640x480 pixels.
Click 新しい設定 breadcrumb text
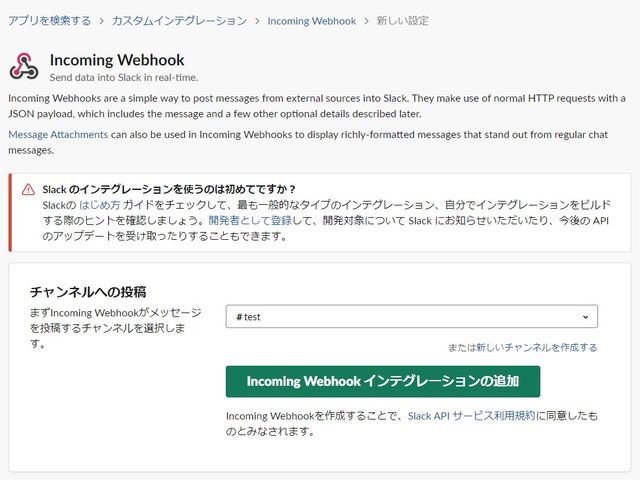click(402, 21)
